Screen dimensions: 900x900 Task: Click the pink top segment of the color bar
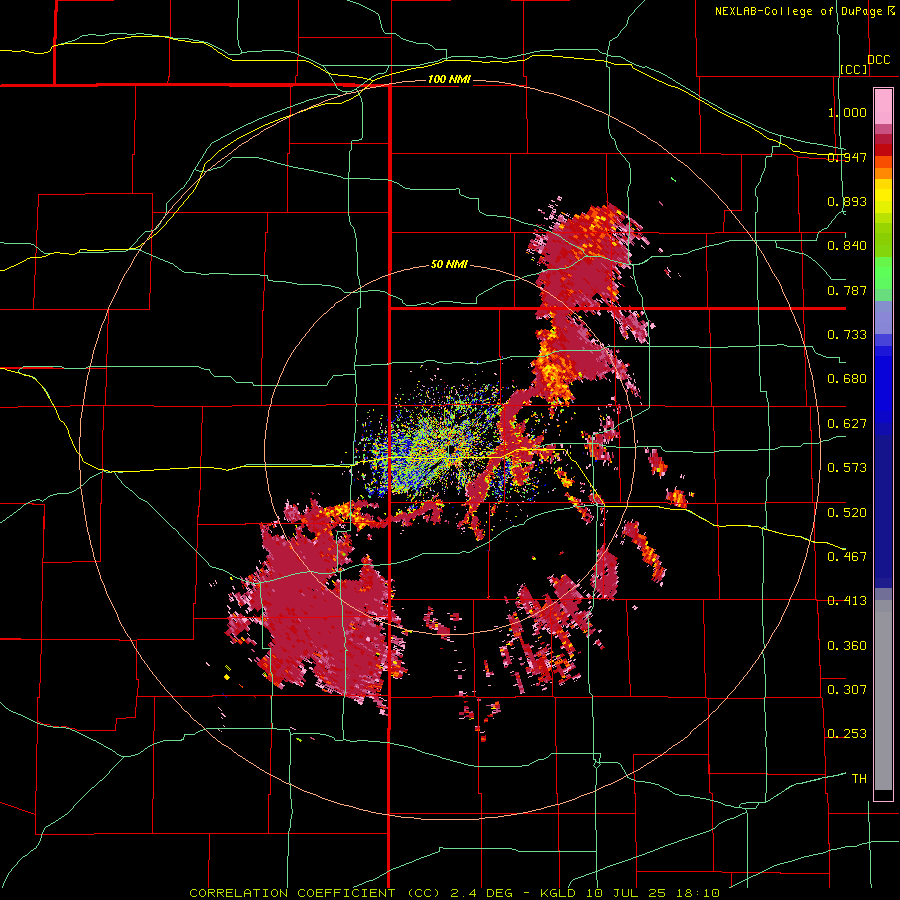[x=883, y=107]
